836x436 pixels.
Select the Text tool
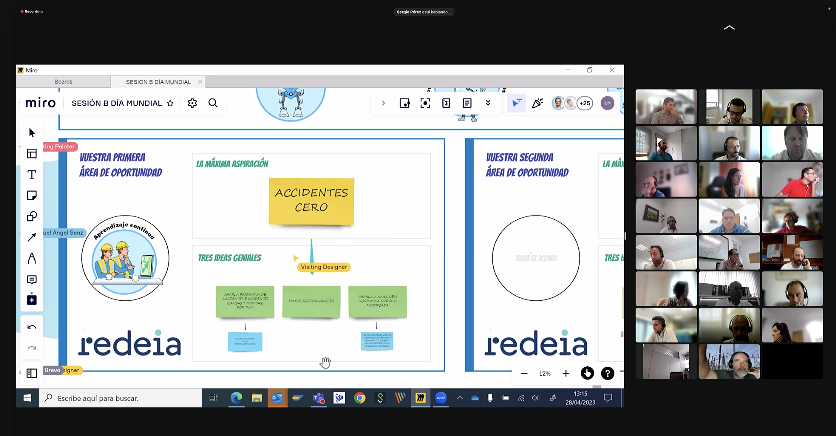pyautogui.click(x=31, y=174)
